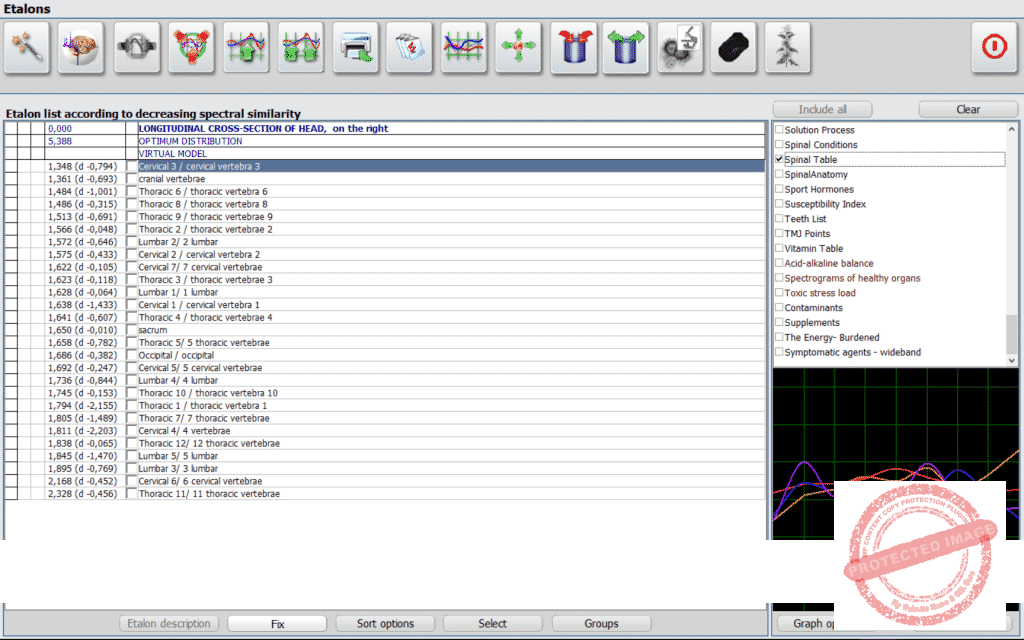Screen dimensions: 1024x640
Task: Click the documents report toolbar icon
Action: (x=409, y=47)
